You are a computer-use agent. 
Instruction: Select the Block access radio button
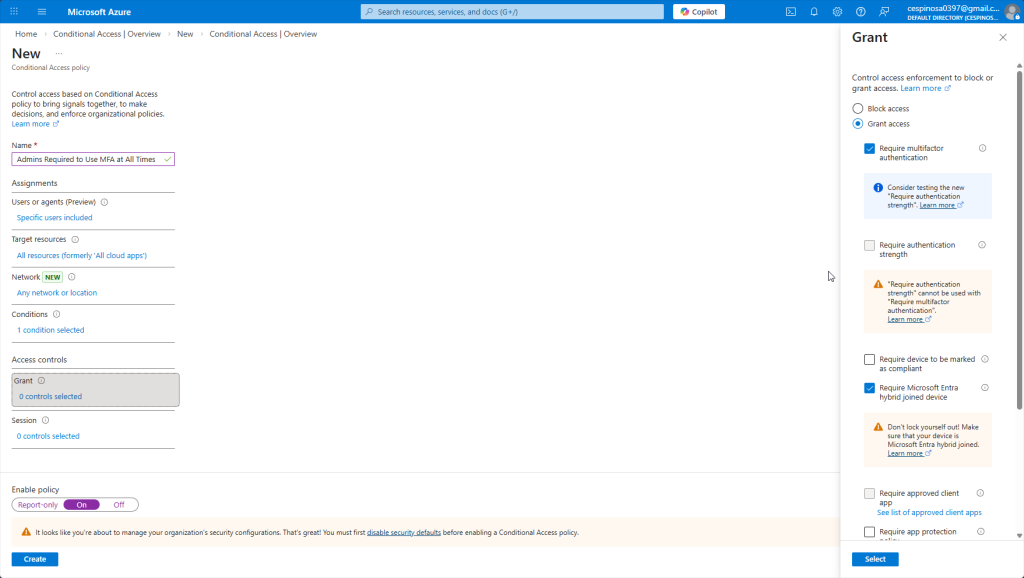(x=857, y=108)
